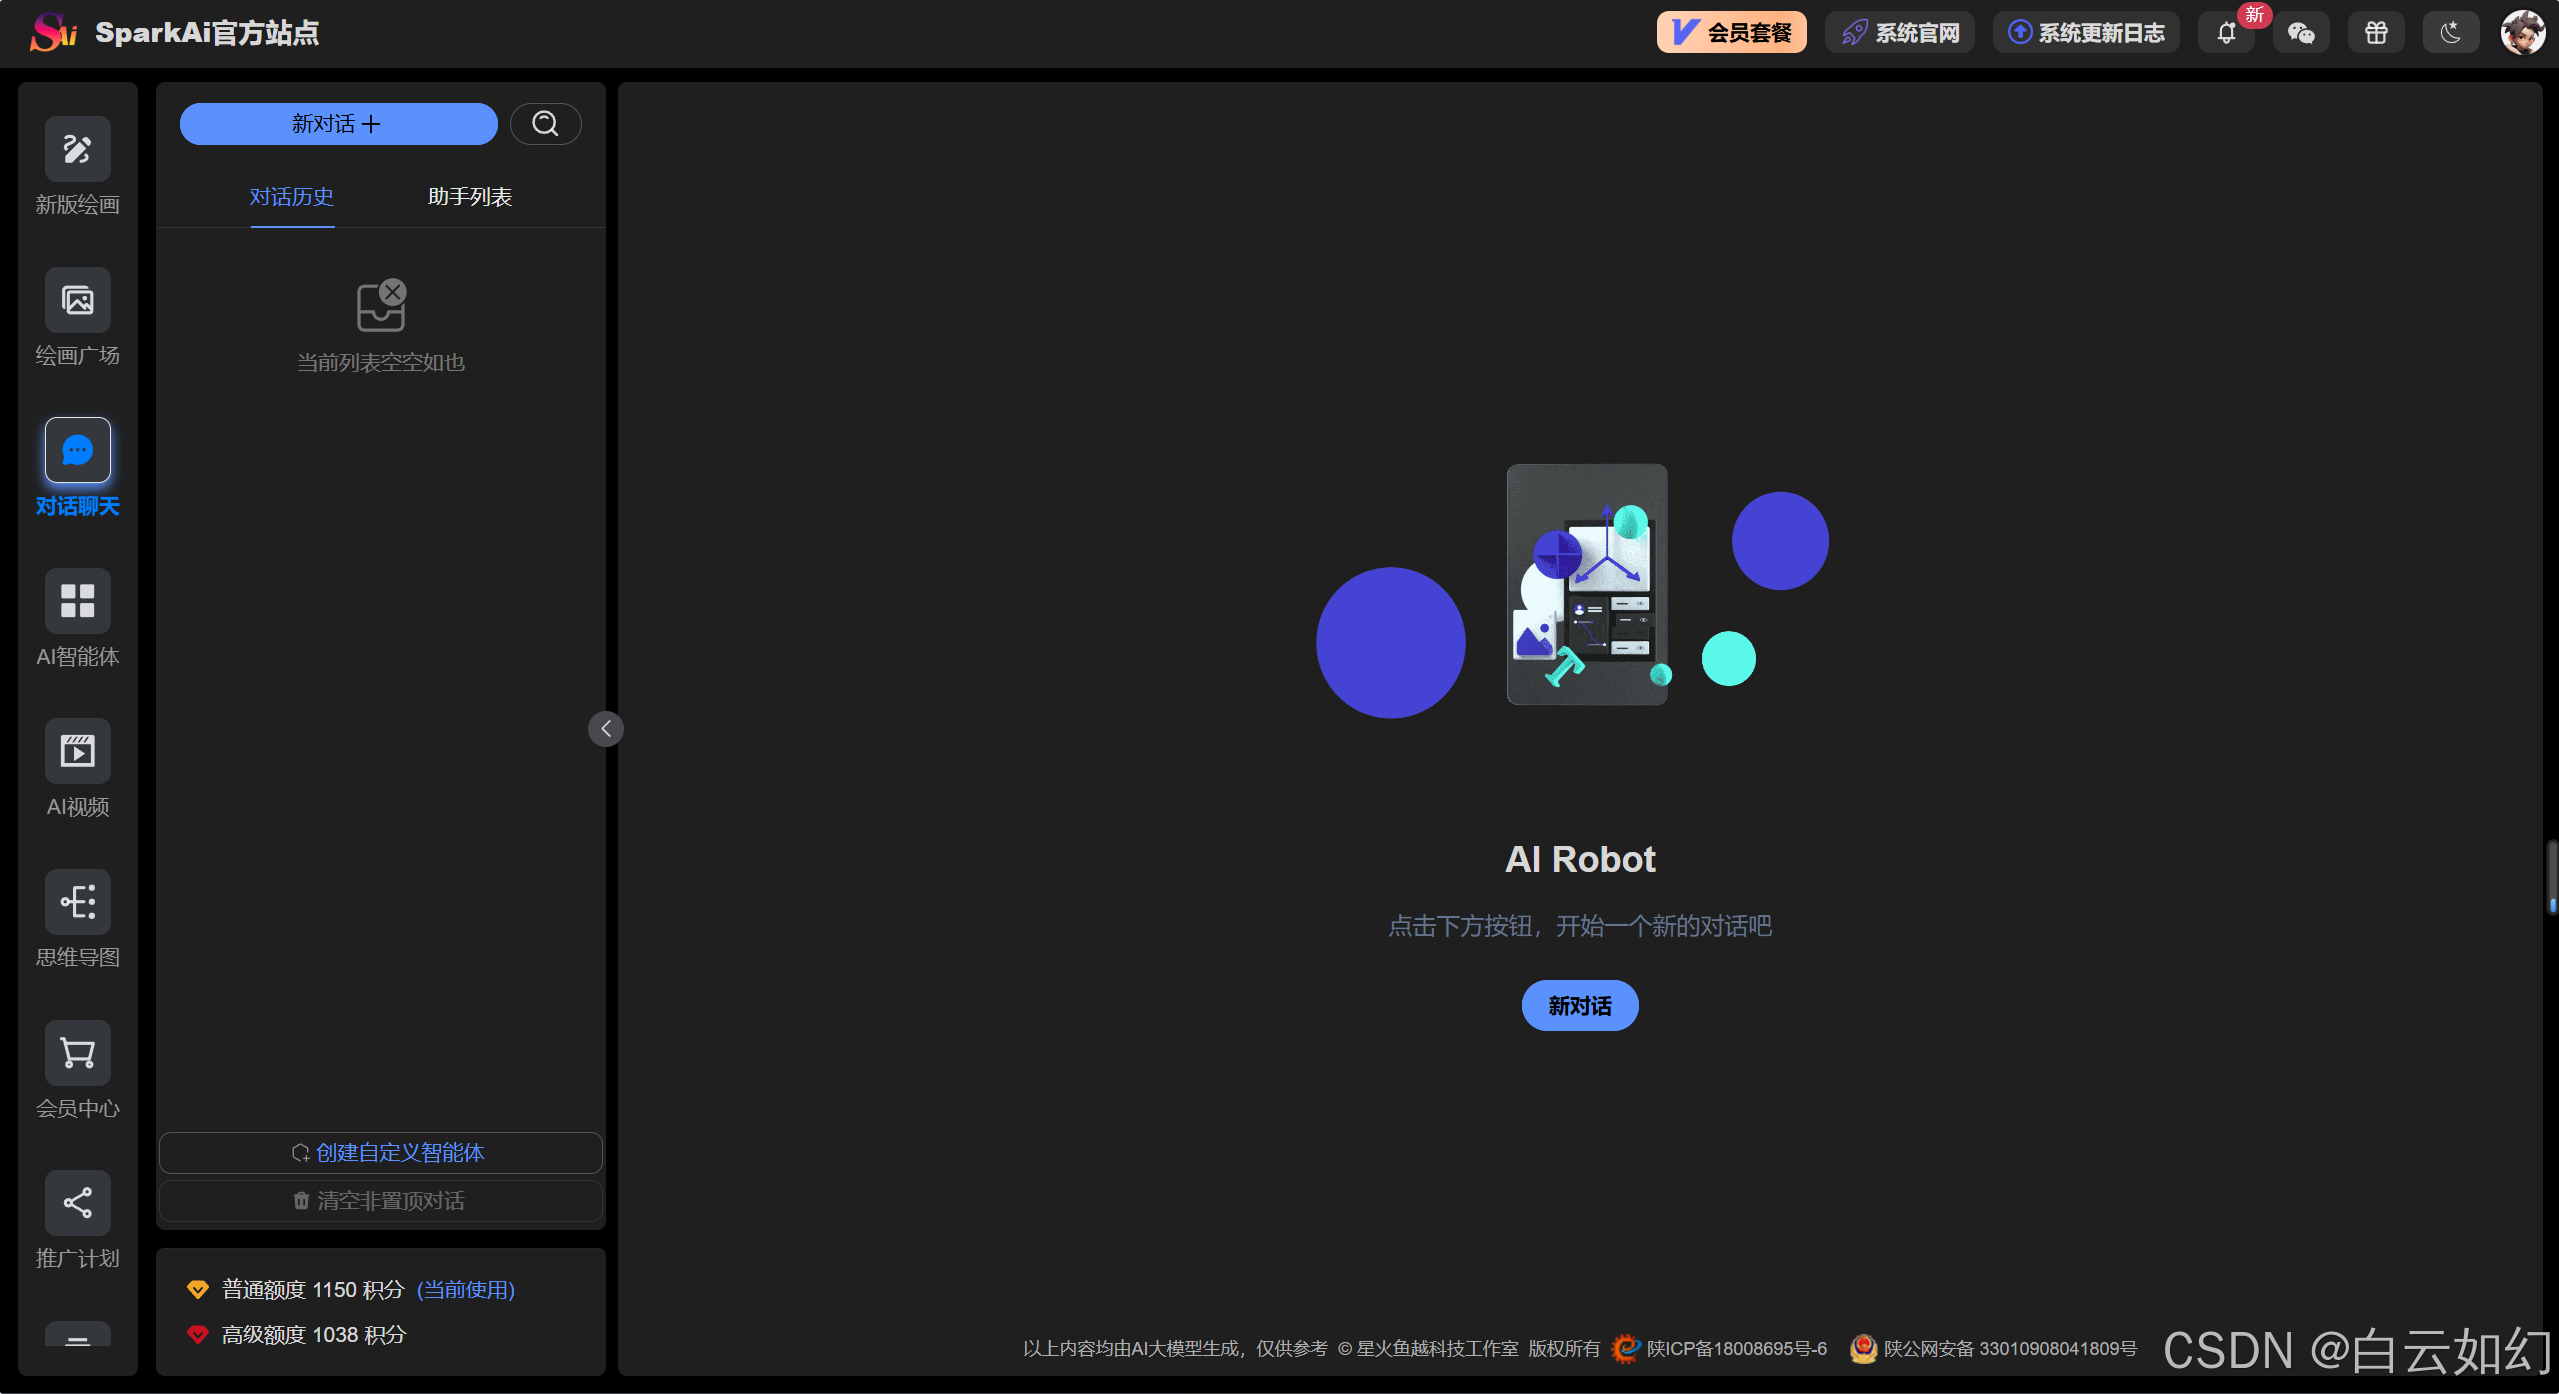Click the center 新对话 button

click(x=1580, y=1006)
